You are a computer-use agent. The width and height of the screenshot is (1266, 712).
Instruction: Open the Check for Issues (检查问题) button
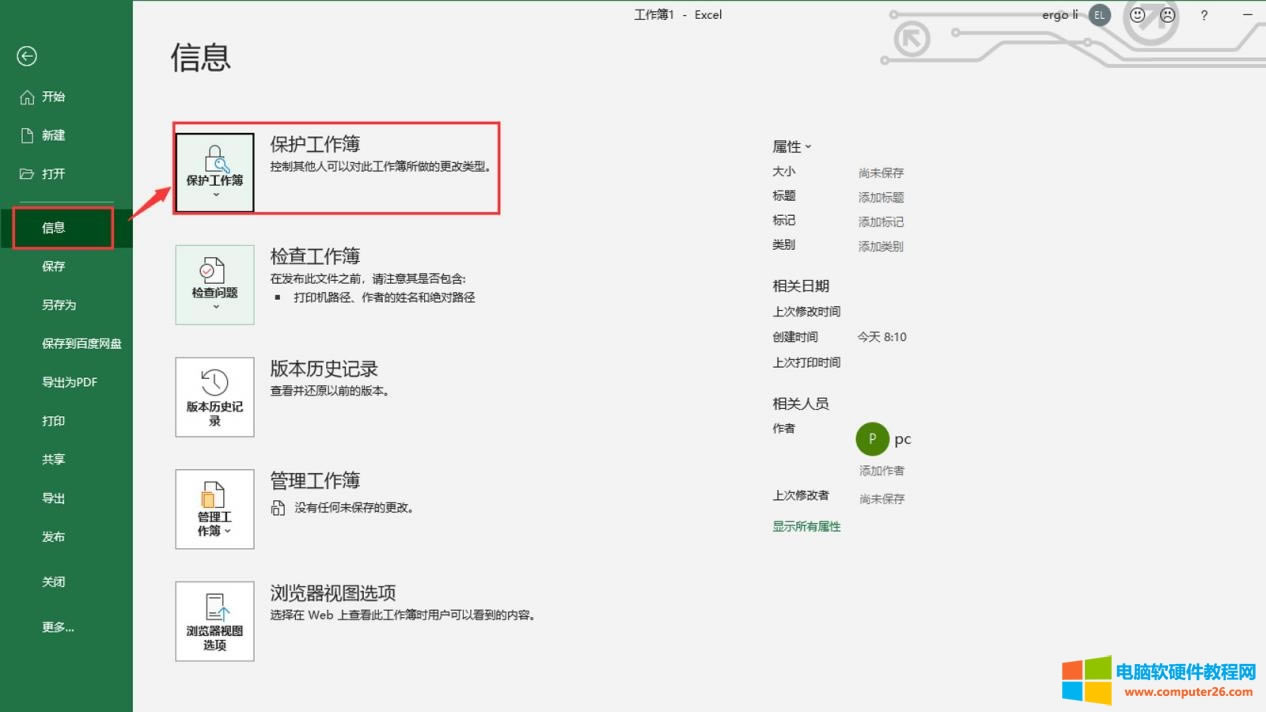pos(215,285)
